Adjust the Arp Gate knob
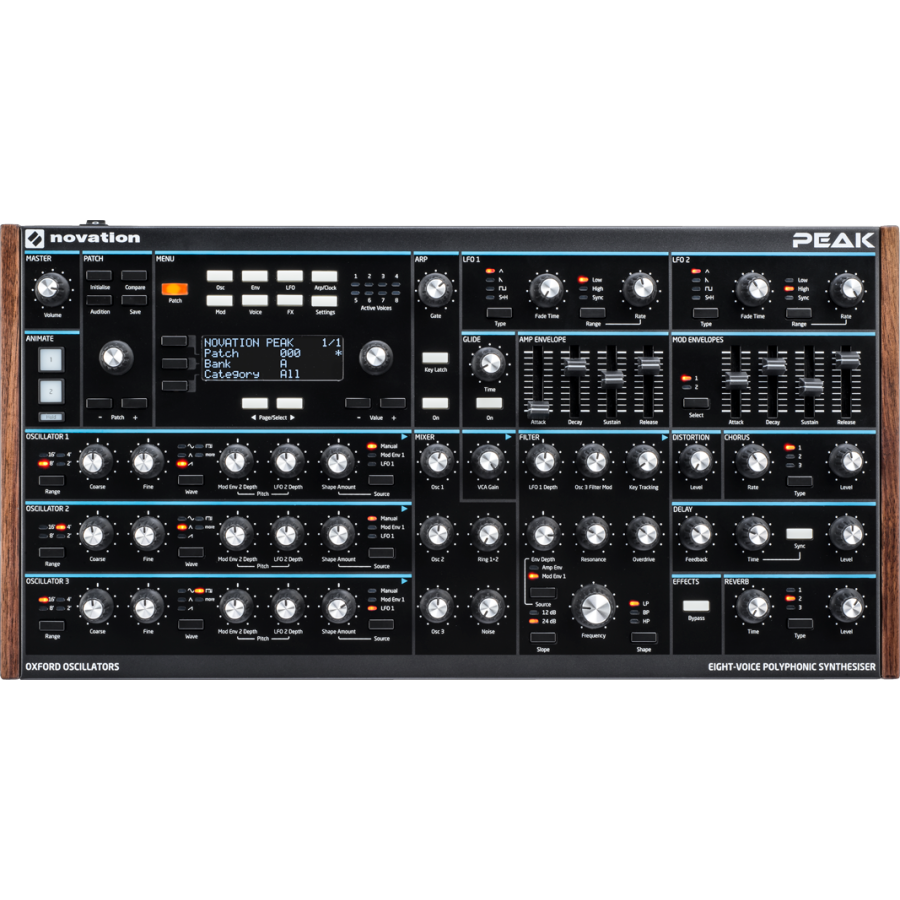The width and height of the screenshot is (900, 900). coord(435,289)
